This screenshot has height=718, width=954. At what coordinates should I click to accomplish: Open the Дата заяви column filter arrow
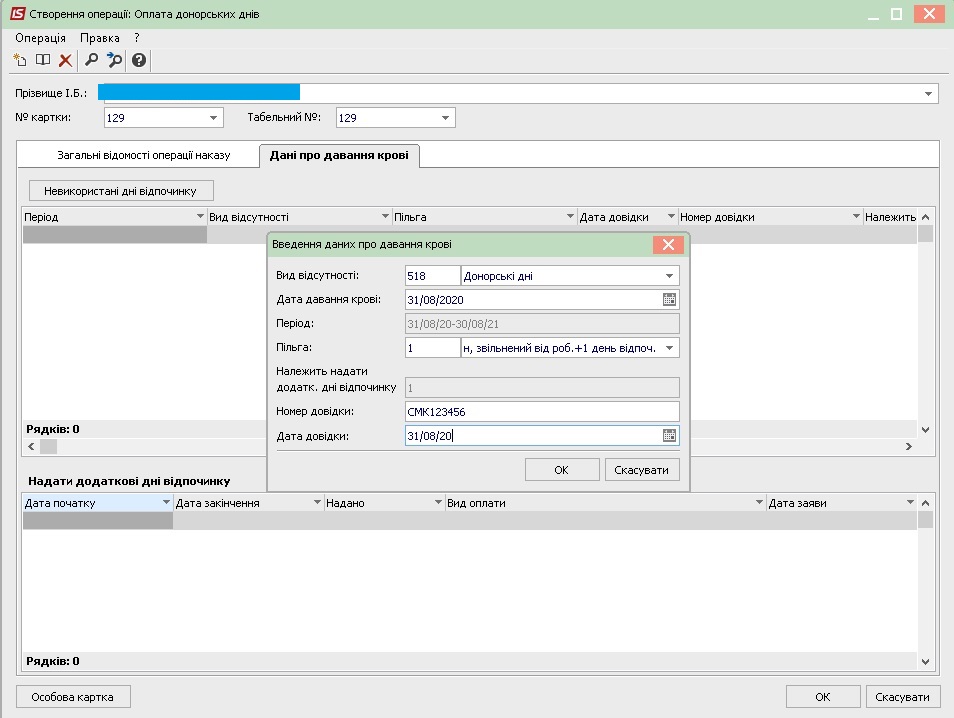pos(910,503)
